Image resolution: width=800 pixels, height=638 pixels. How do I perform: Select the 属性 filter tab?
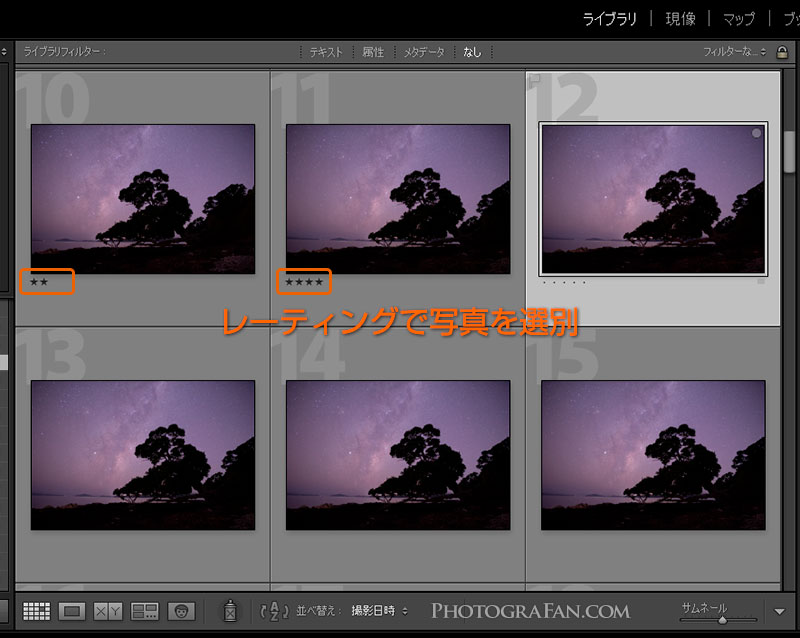pos(373,52)
